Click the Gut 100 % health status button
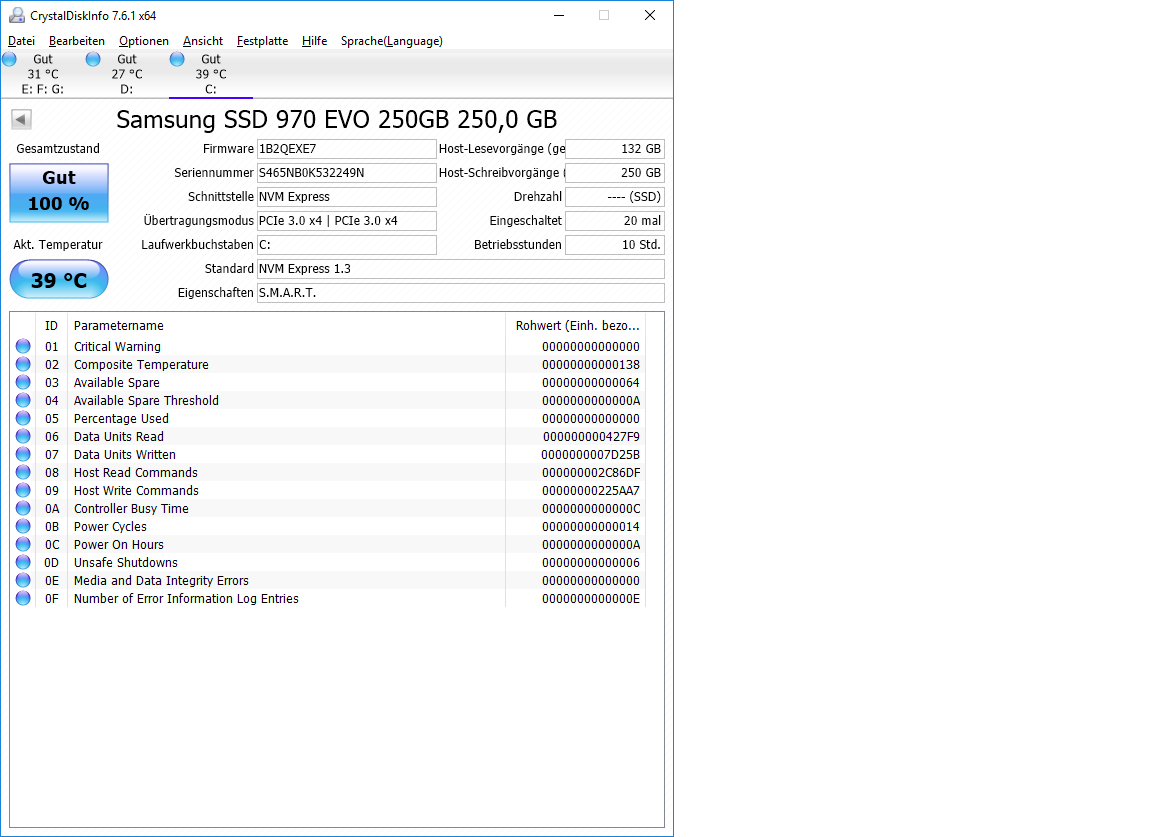 [x=59, y=193]
